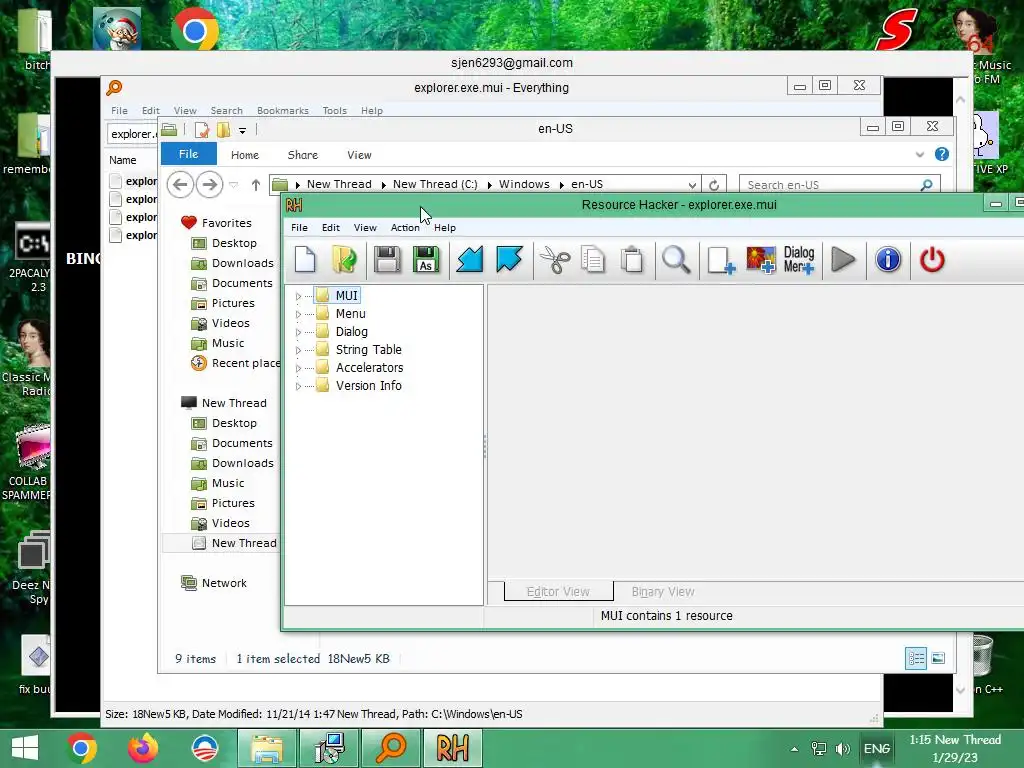Switch Explorer to large icons view

tap(938, 658)
